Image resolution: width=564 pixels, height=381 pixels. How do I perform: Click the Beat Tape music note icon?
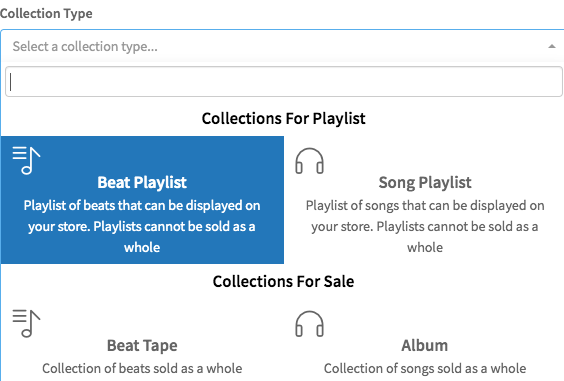pyautogui.click(x=26, y=323)
